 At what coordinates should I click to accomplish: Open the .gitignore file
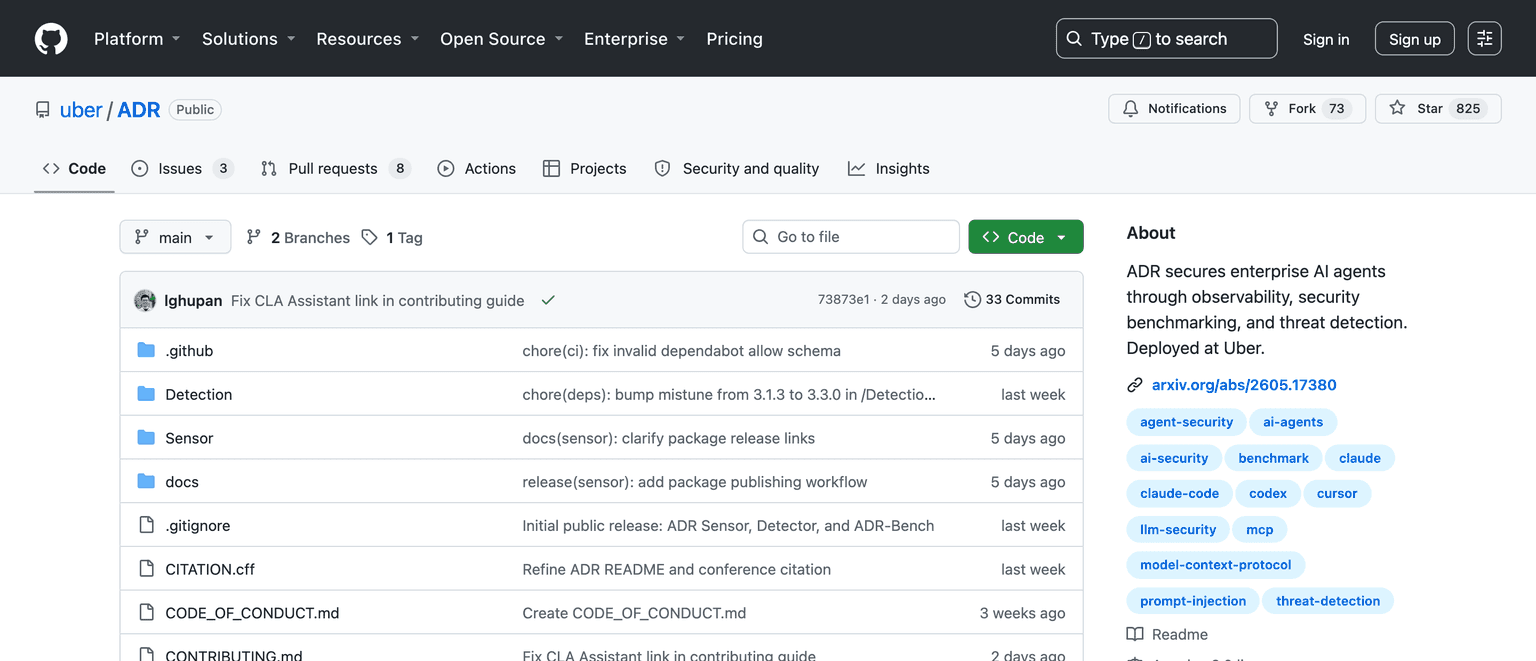pyautogui.click(x=197, y=525)
